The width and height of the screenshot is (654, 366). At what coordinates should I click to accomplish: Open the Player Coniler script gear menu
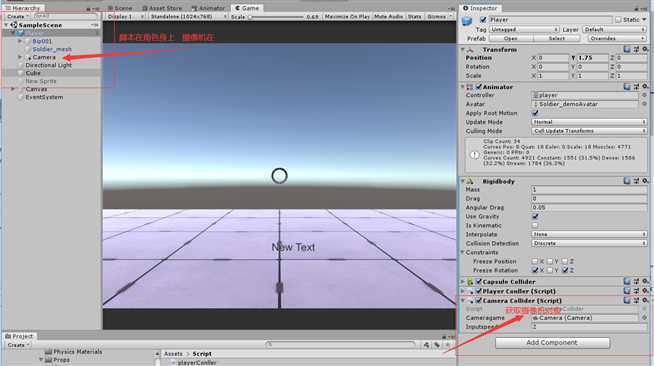[645, 291]
